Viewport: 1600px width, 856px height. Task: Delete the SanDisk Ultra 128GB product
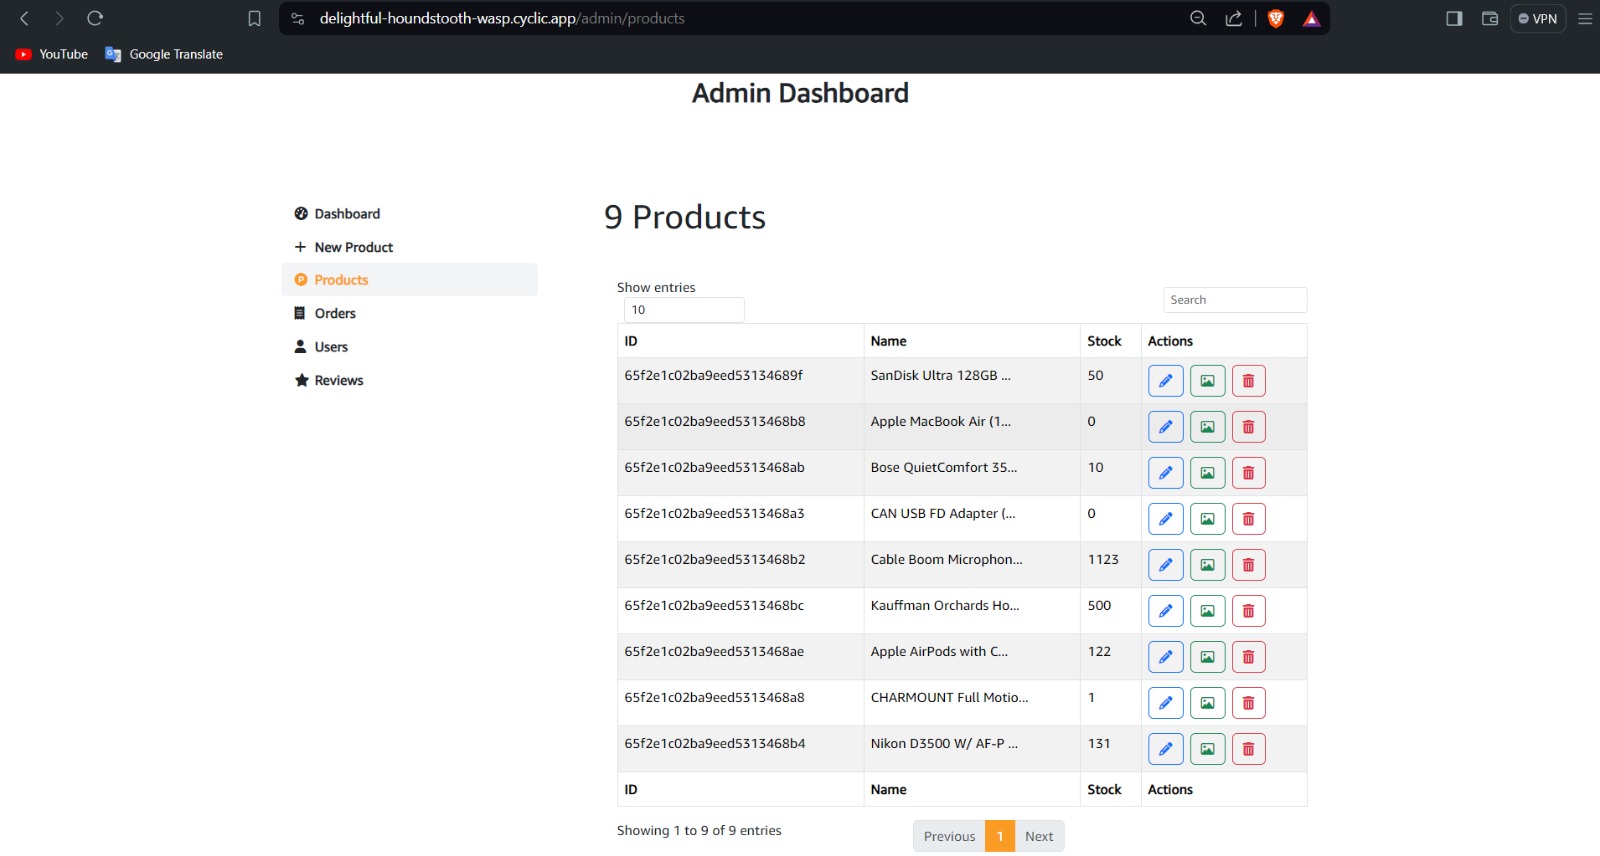click(1248, 381)
